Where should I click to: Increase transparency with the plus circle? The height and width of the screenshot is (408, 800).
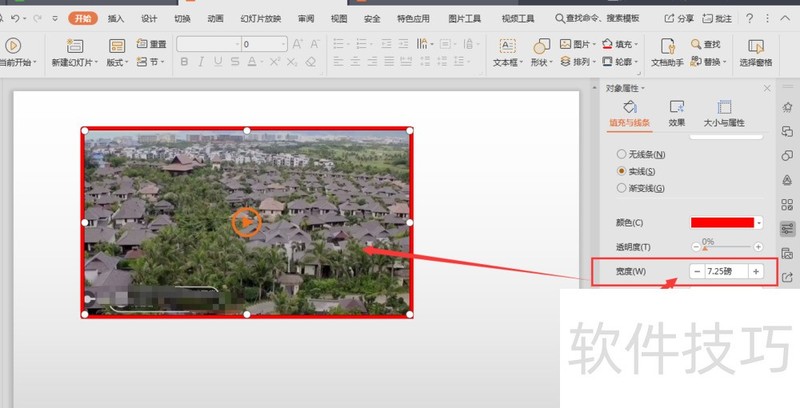point(758,247)
